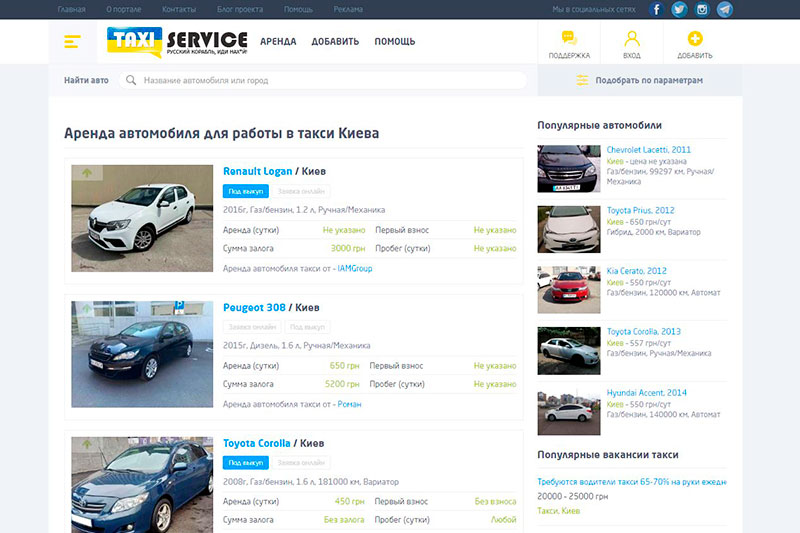Open Hyundai Accent, 2014 link
Viewport: 800px width, 533px height.
[646, 393]
